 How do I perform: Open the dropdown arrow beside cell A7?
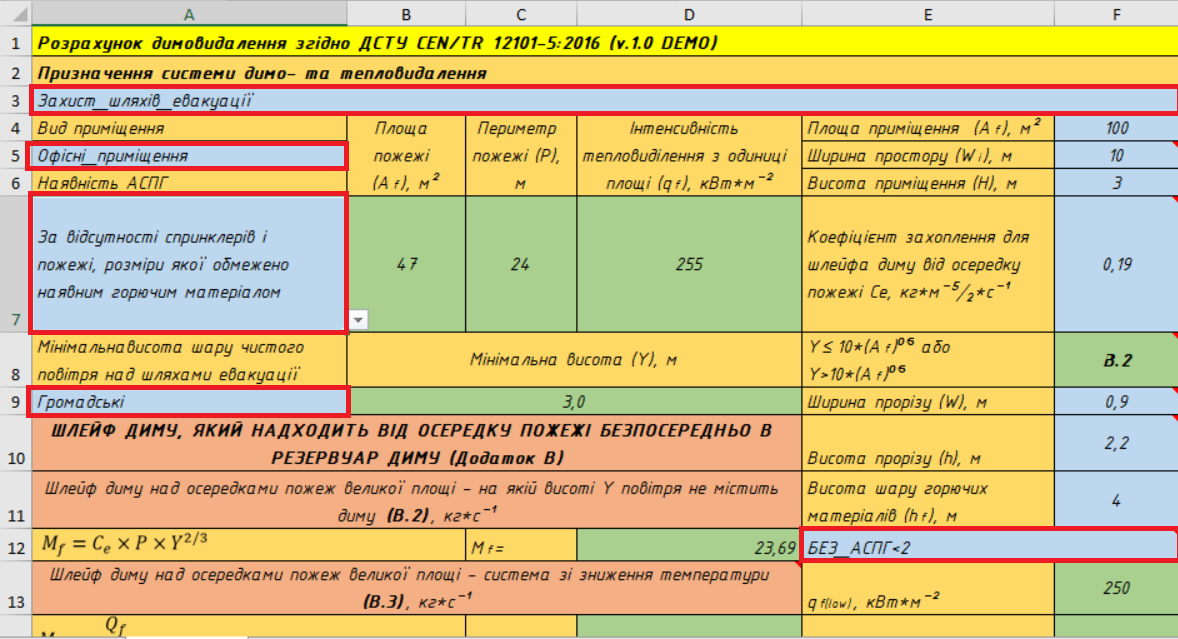point(359,319)
